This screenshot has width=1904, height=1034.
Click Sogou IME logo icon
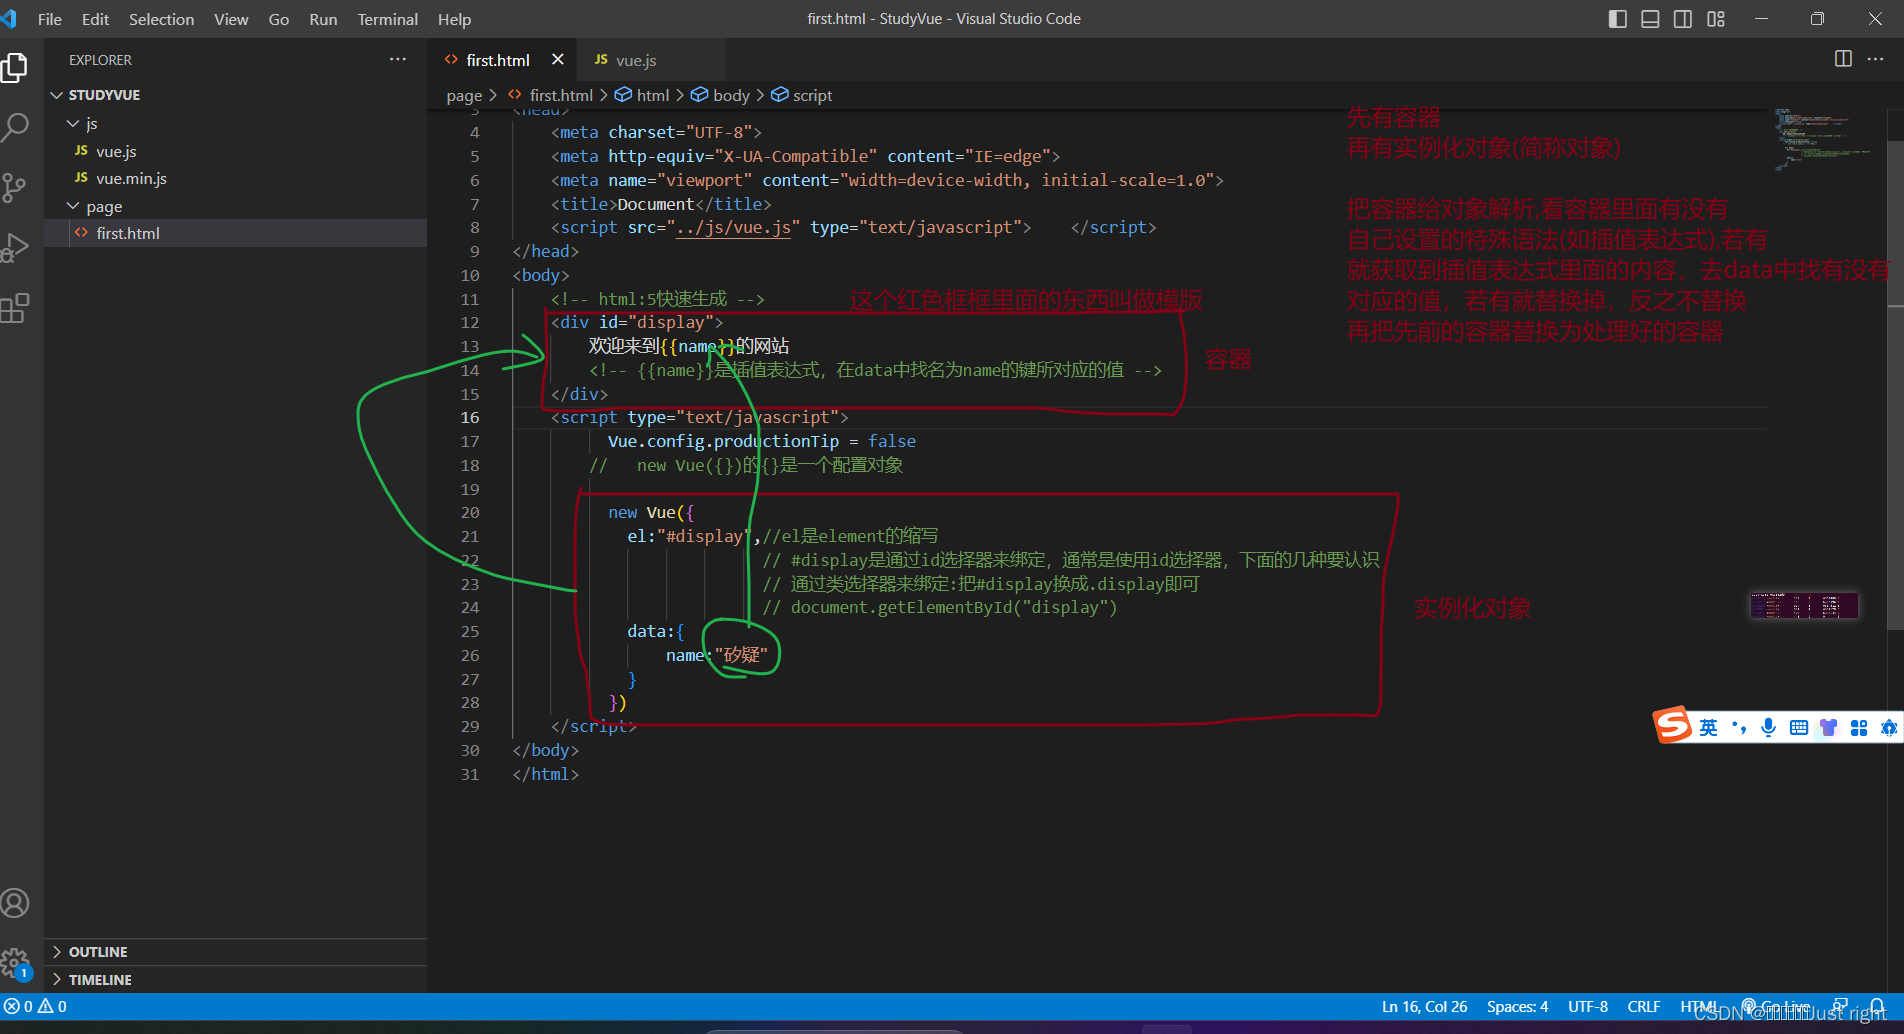1672,726
